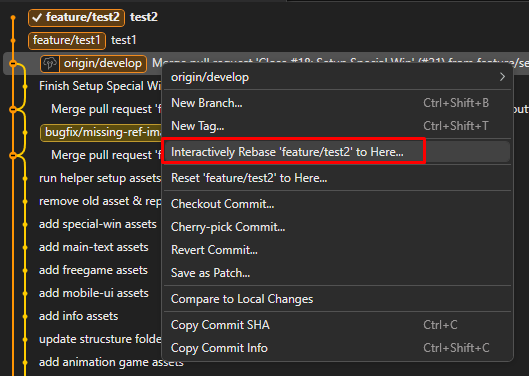Select the 'add special-win assets' commit
Screen dimensions: 529x376
98,224
